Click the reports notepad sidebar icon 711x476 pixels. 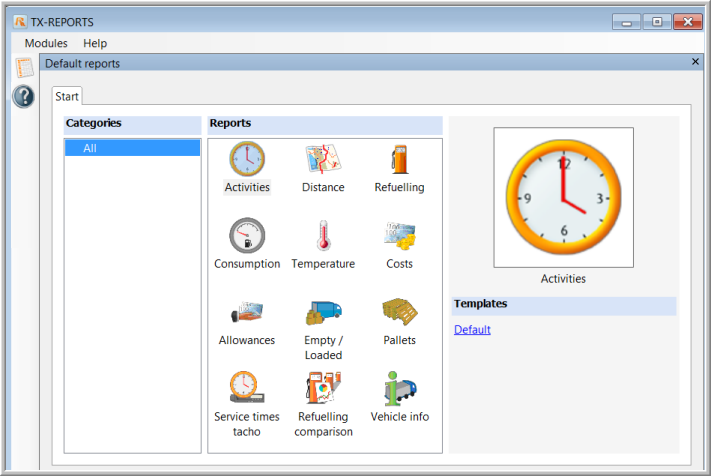[x=24, y=68]
